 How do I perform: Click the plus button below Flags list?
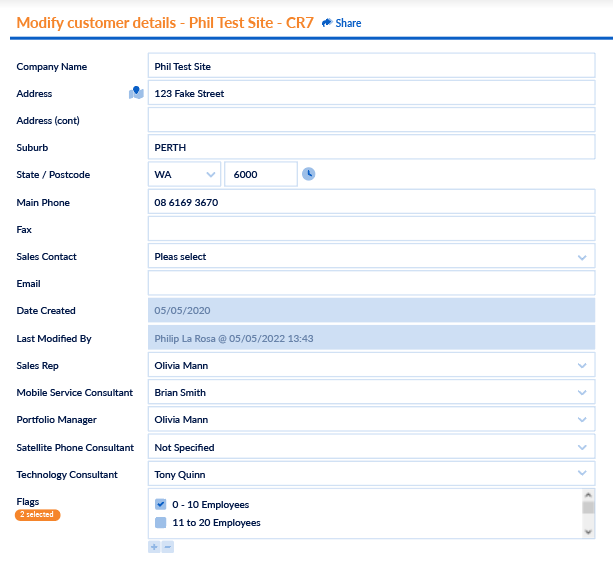(154, 547)
